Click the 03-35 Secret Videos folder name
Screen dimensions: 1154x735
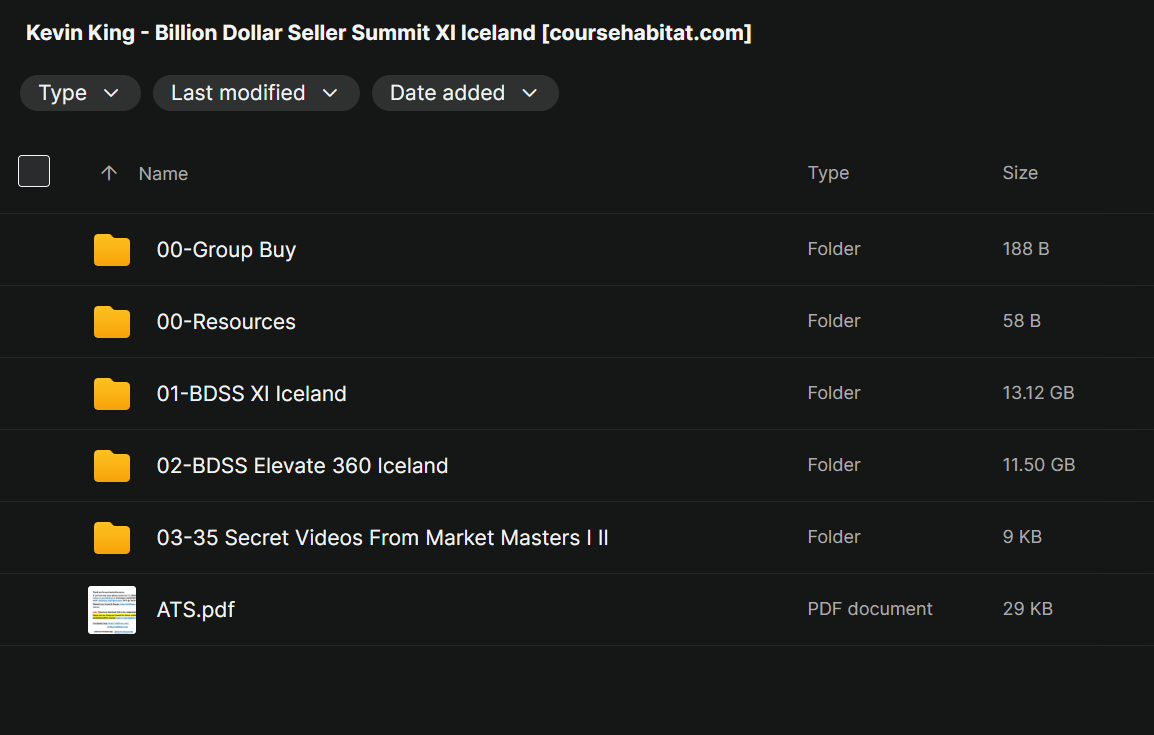(x=383, y=538)
